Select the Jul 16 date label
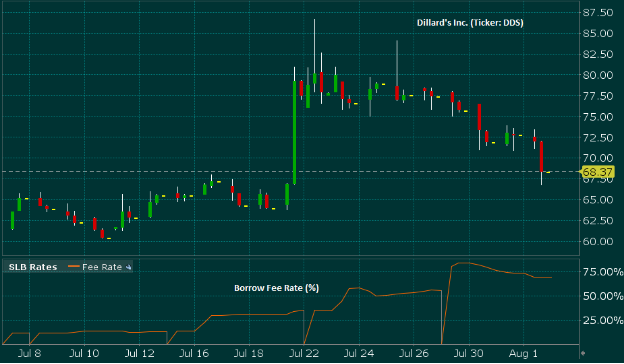 click(194, 354)
